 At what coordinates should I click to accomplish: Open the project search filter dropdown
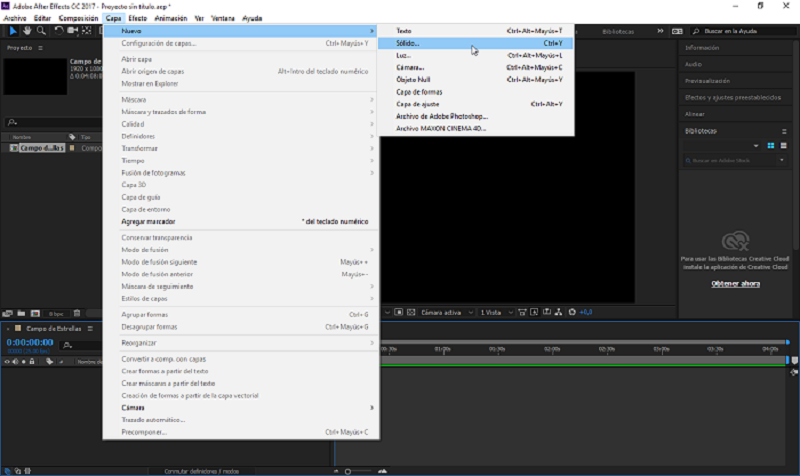[12, 122]
